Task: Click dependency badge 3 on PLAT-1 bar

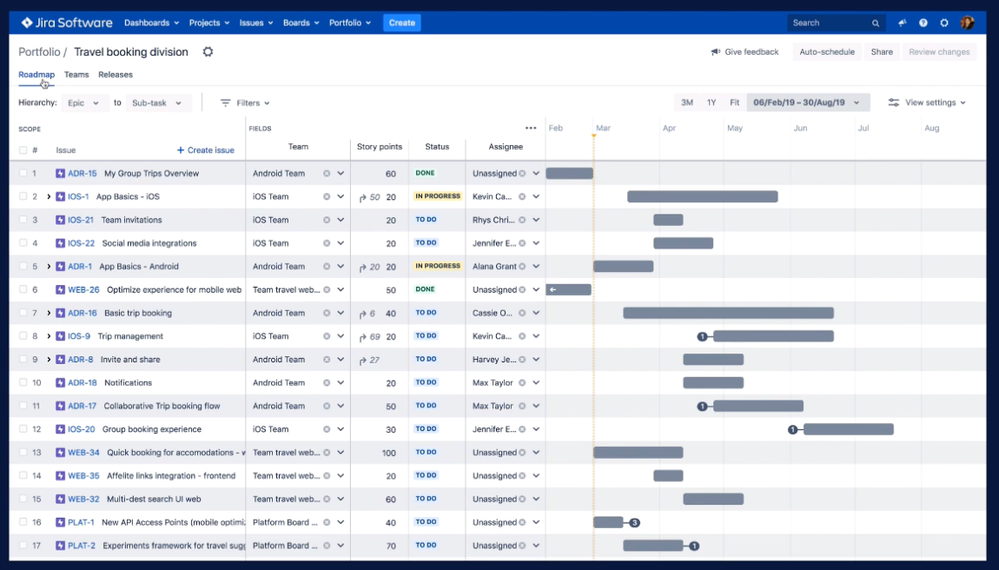Action: click(635, 523)
